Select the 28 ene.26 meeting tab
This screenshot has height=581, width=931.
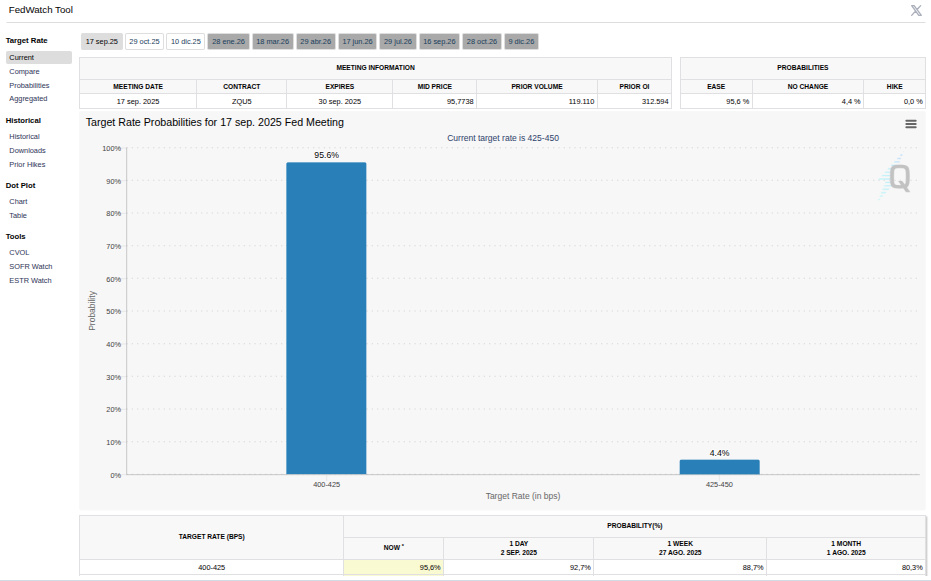229,42
